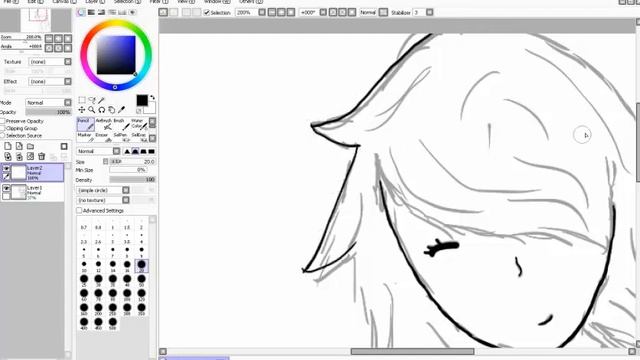Show the color wheel panel

[81, 12]
